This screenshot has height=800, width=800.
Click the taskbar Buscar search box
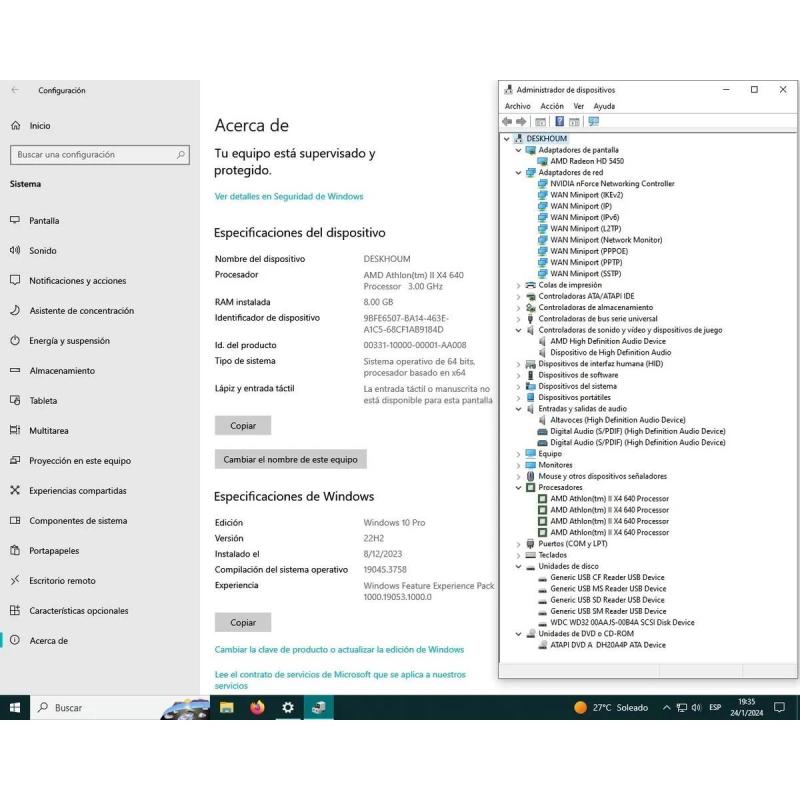pos(120,708)
